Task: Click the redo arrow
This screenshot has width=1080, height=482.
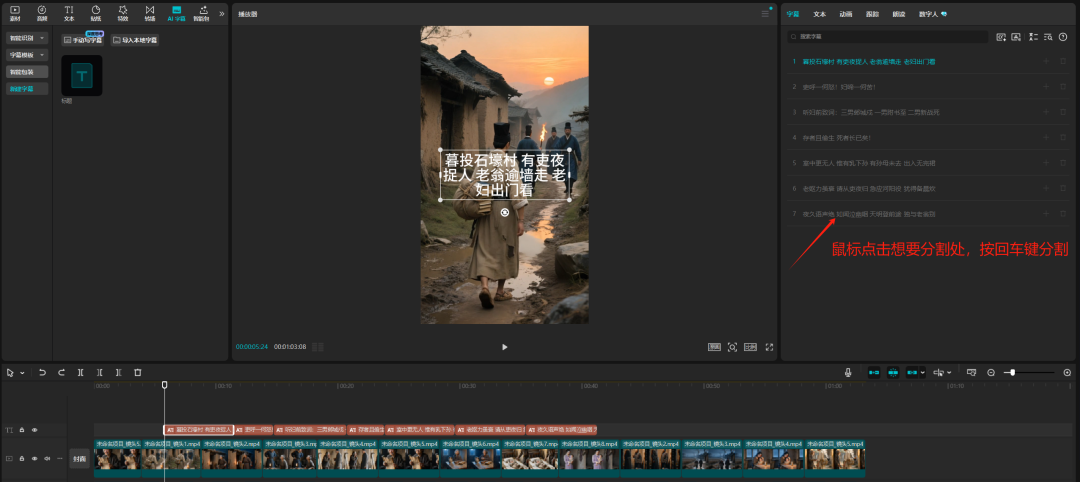Action: (x=61, y=373)
